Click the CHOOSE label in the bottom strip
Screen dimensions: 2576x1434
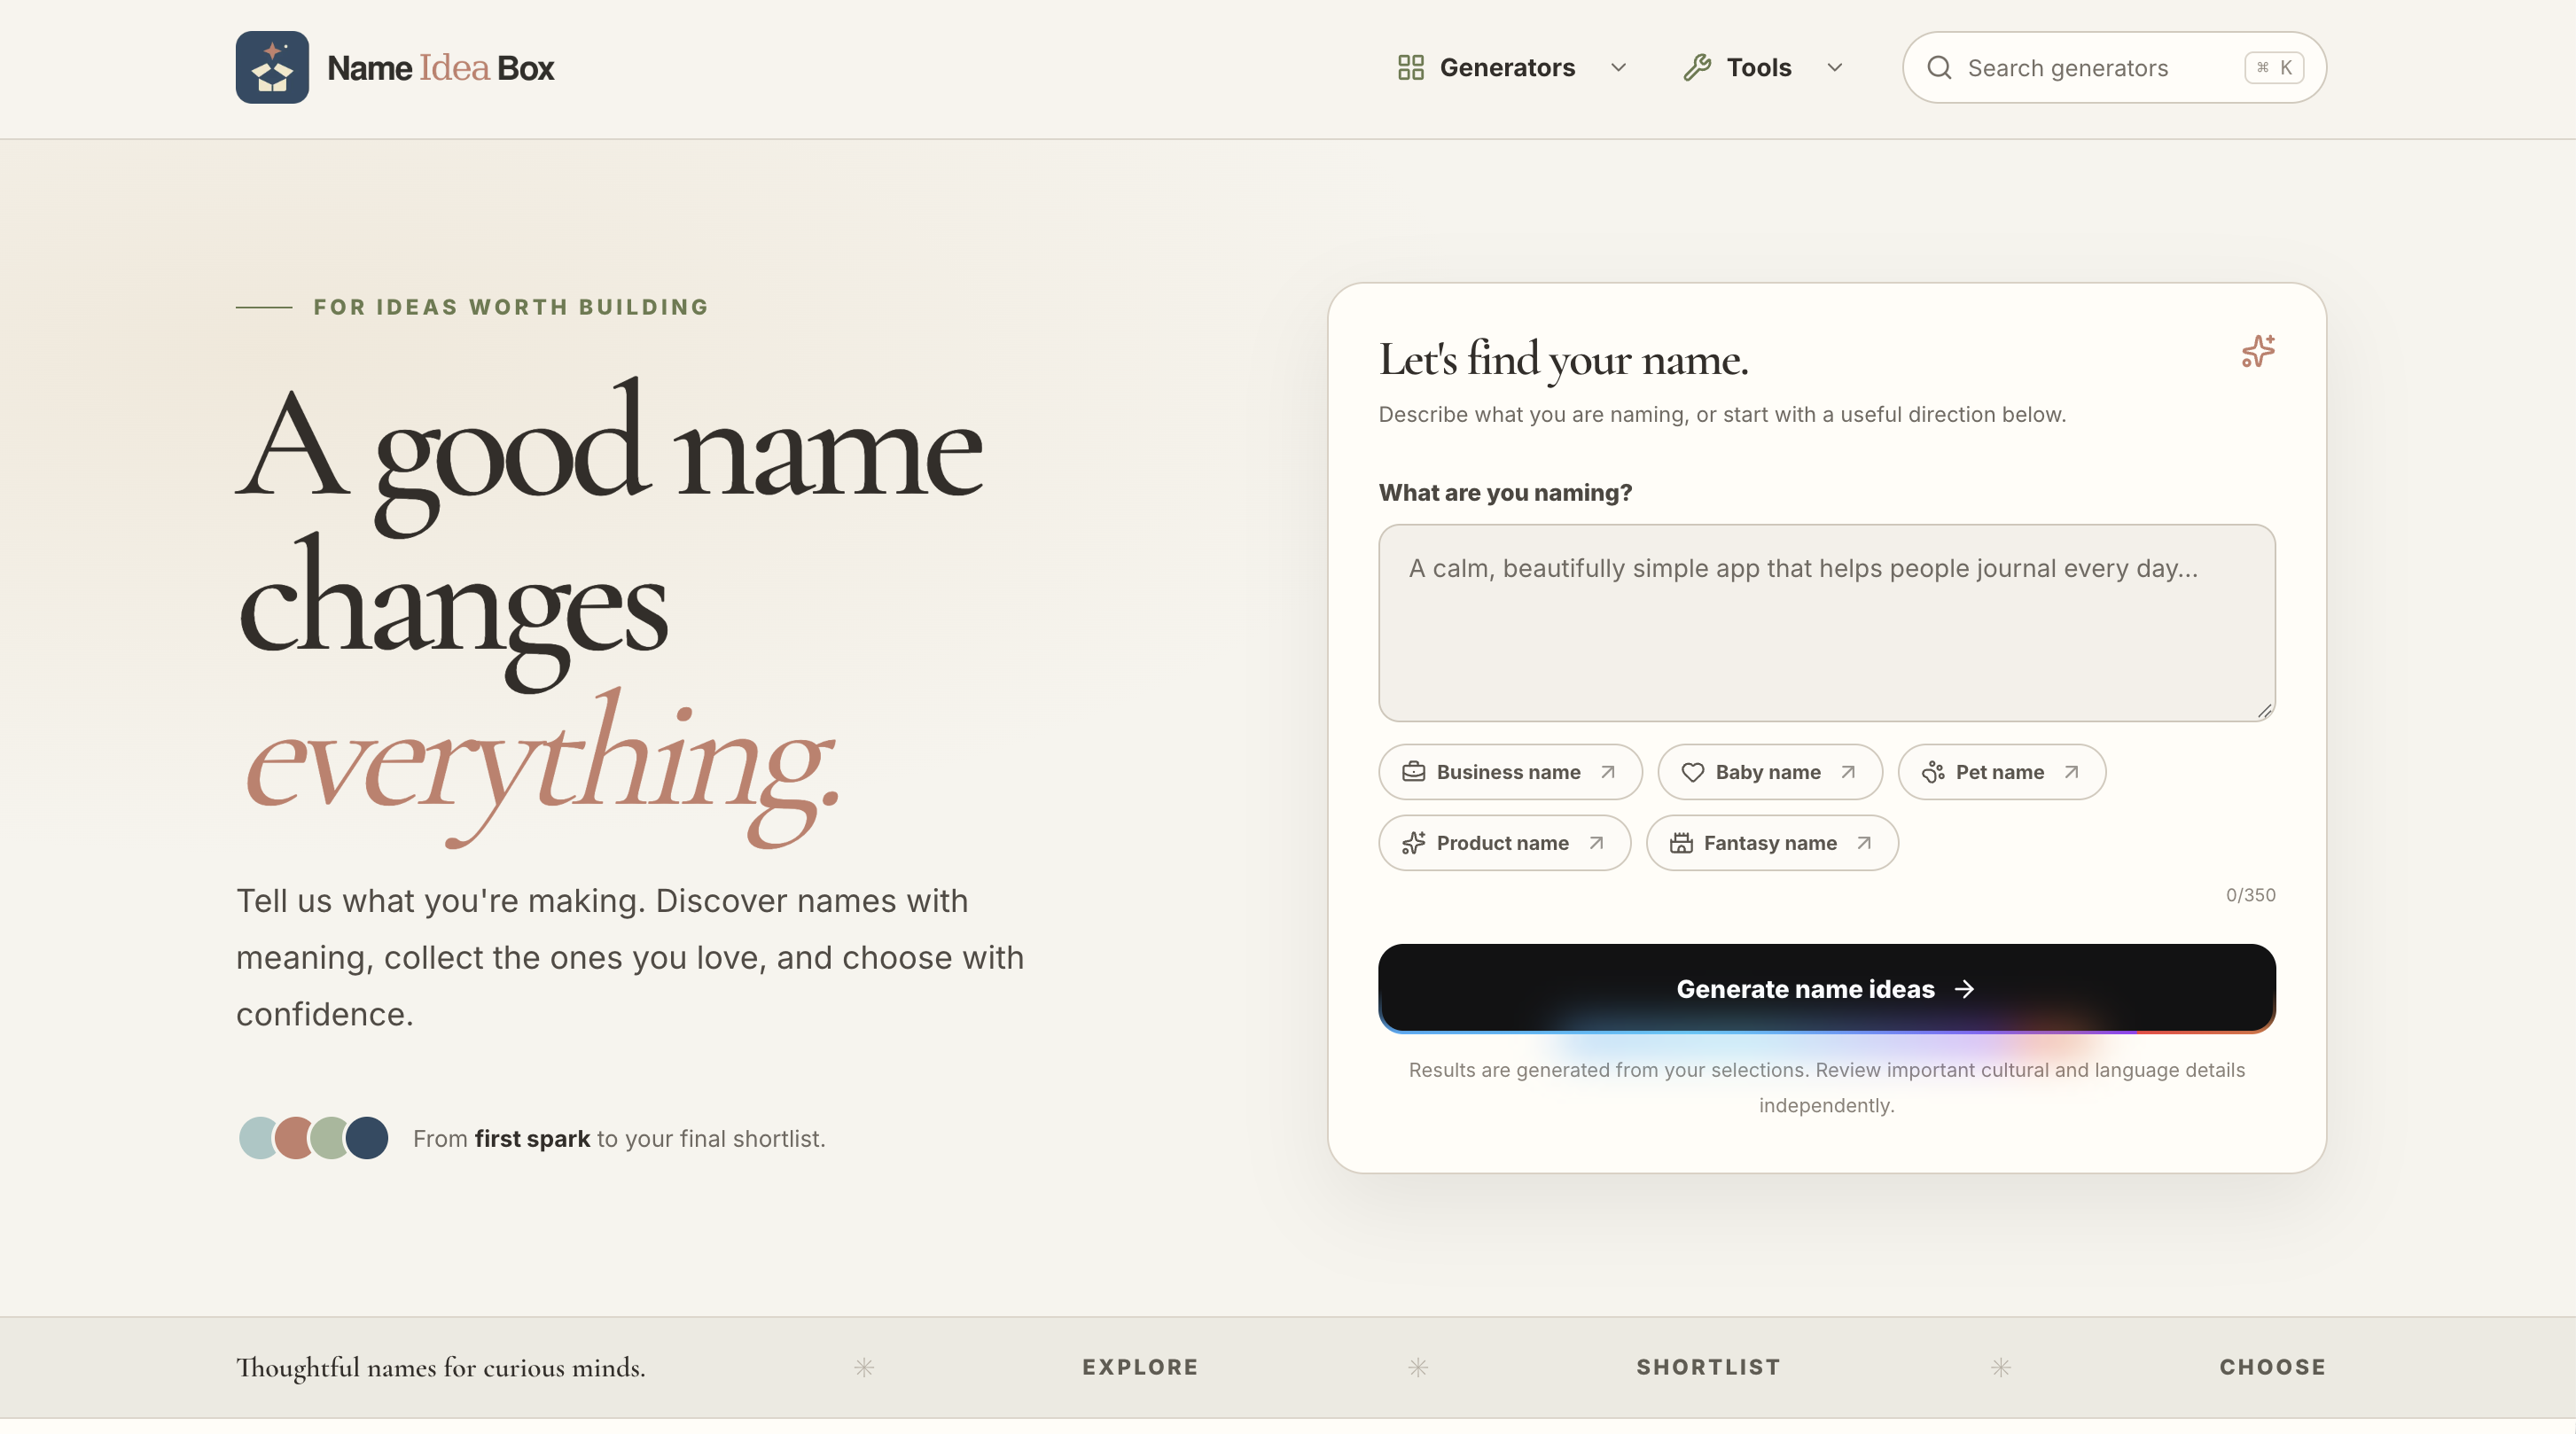(2272, 1366)
